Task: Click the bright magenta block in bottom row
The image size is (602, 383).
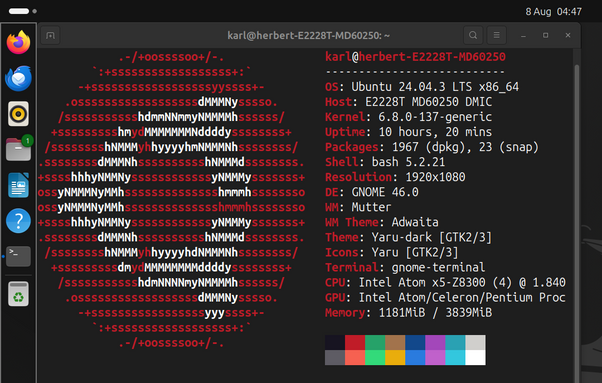Action: click(435, 357)
